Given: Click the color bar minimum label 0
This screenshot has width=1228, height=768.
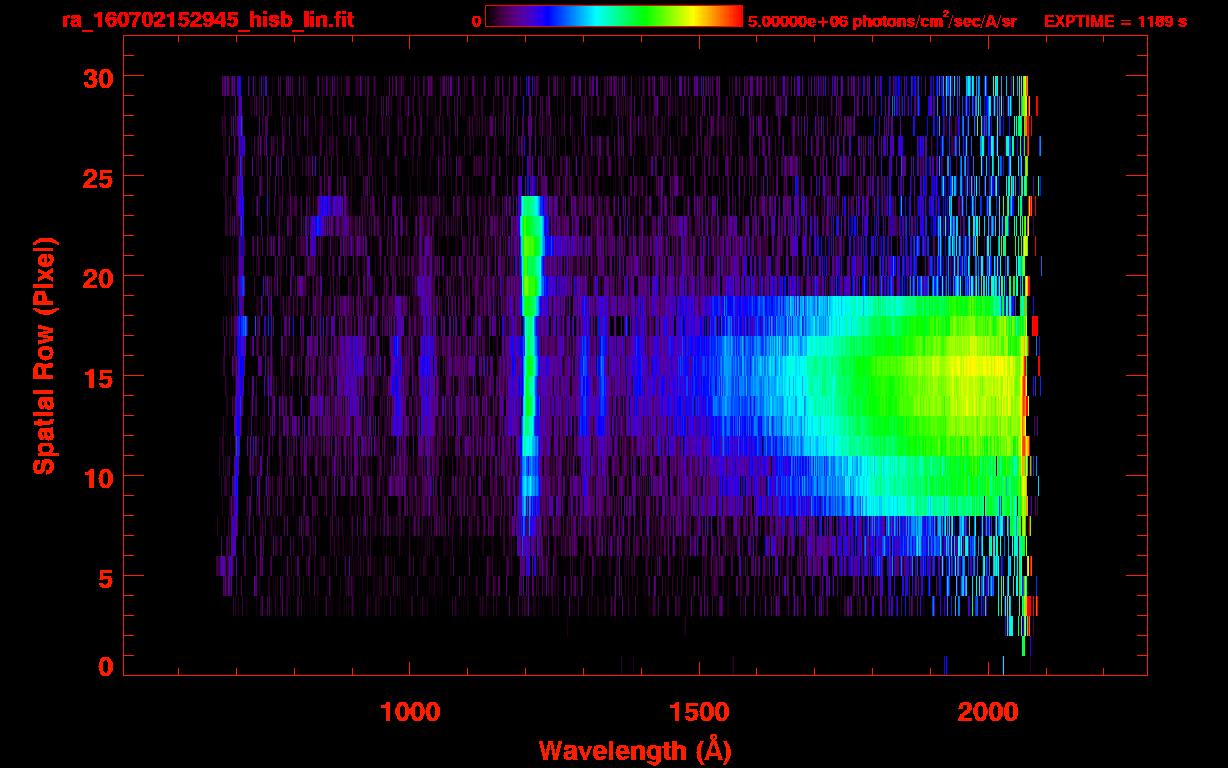Looking at the screenshot, I should coord(476,21).
